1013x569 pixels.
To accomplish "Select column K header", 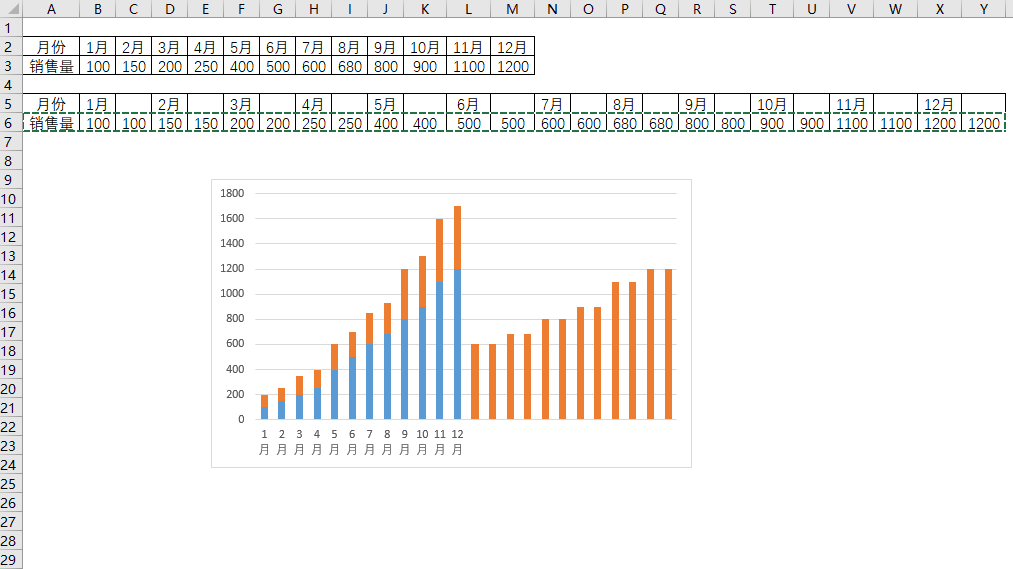I will 424,9.
